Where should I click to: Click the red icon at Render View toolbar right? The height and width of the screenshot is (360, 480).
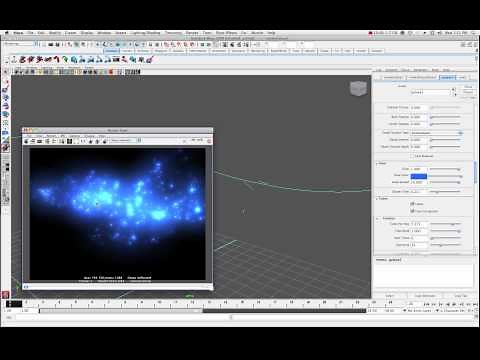[x=209, y=141]
